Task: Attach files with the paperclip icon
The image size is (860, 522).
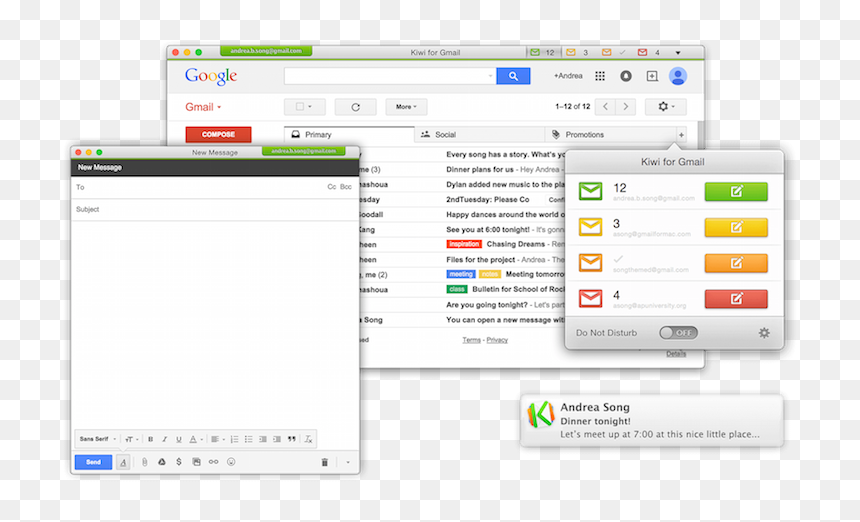Action: click(x=144, y=462)
